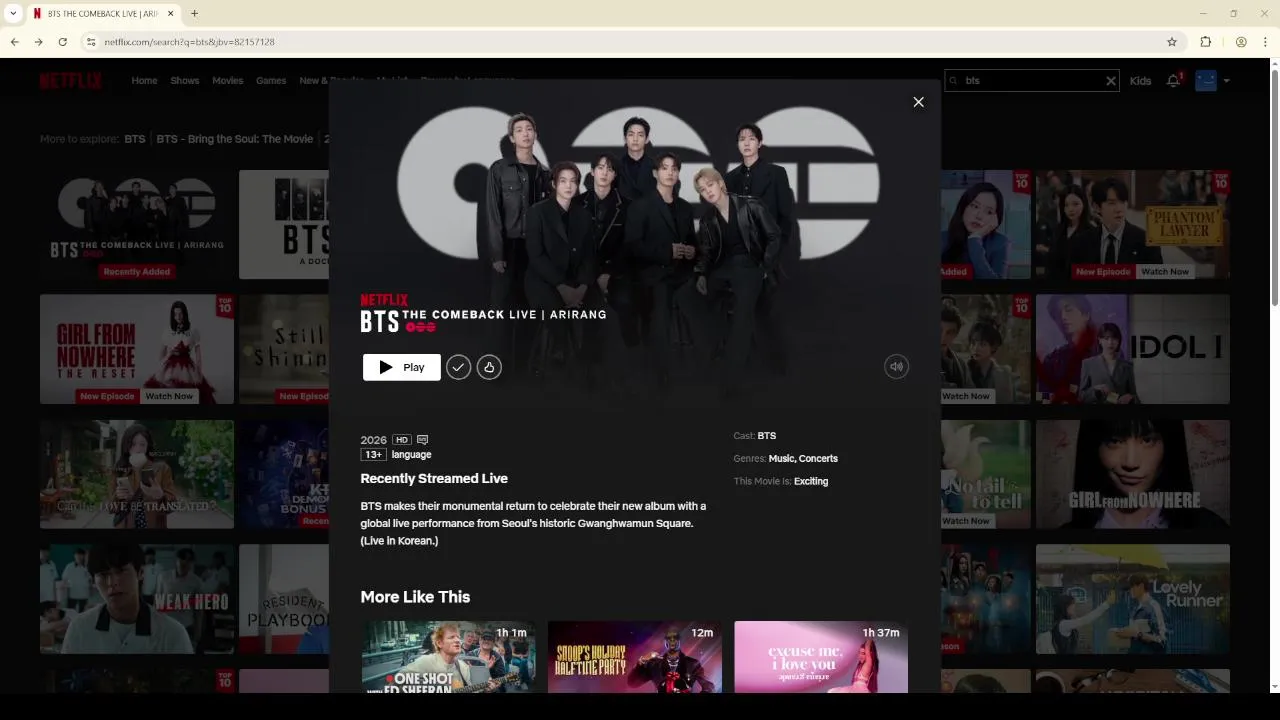The width and height of the screenshot is (1280, 720).
Task: Expand the tab search dropdown
Action: tap(13, 14)
